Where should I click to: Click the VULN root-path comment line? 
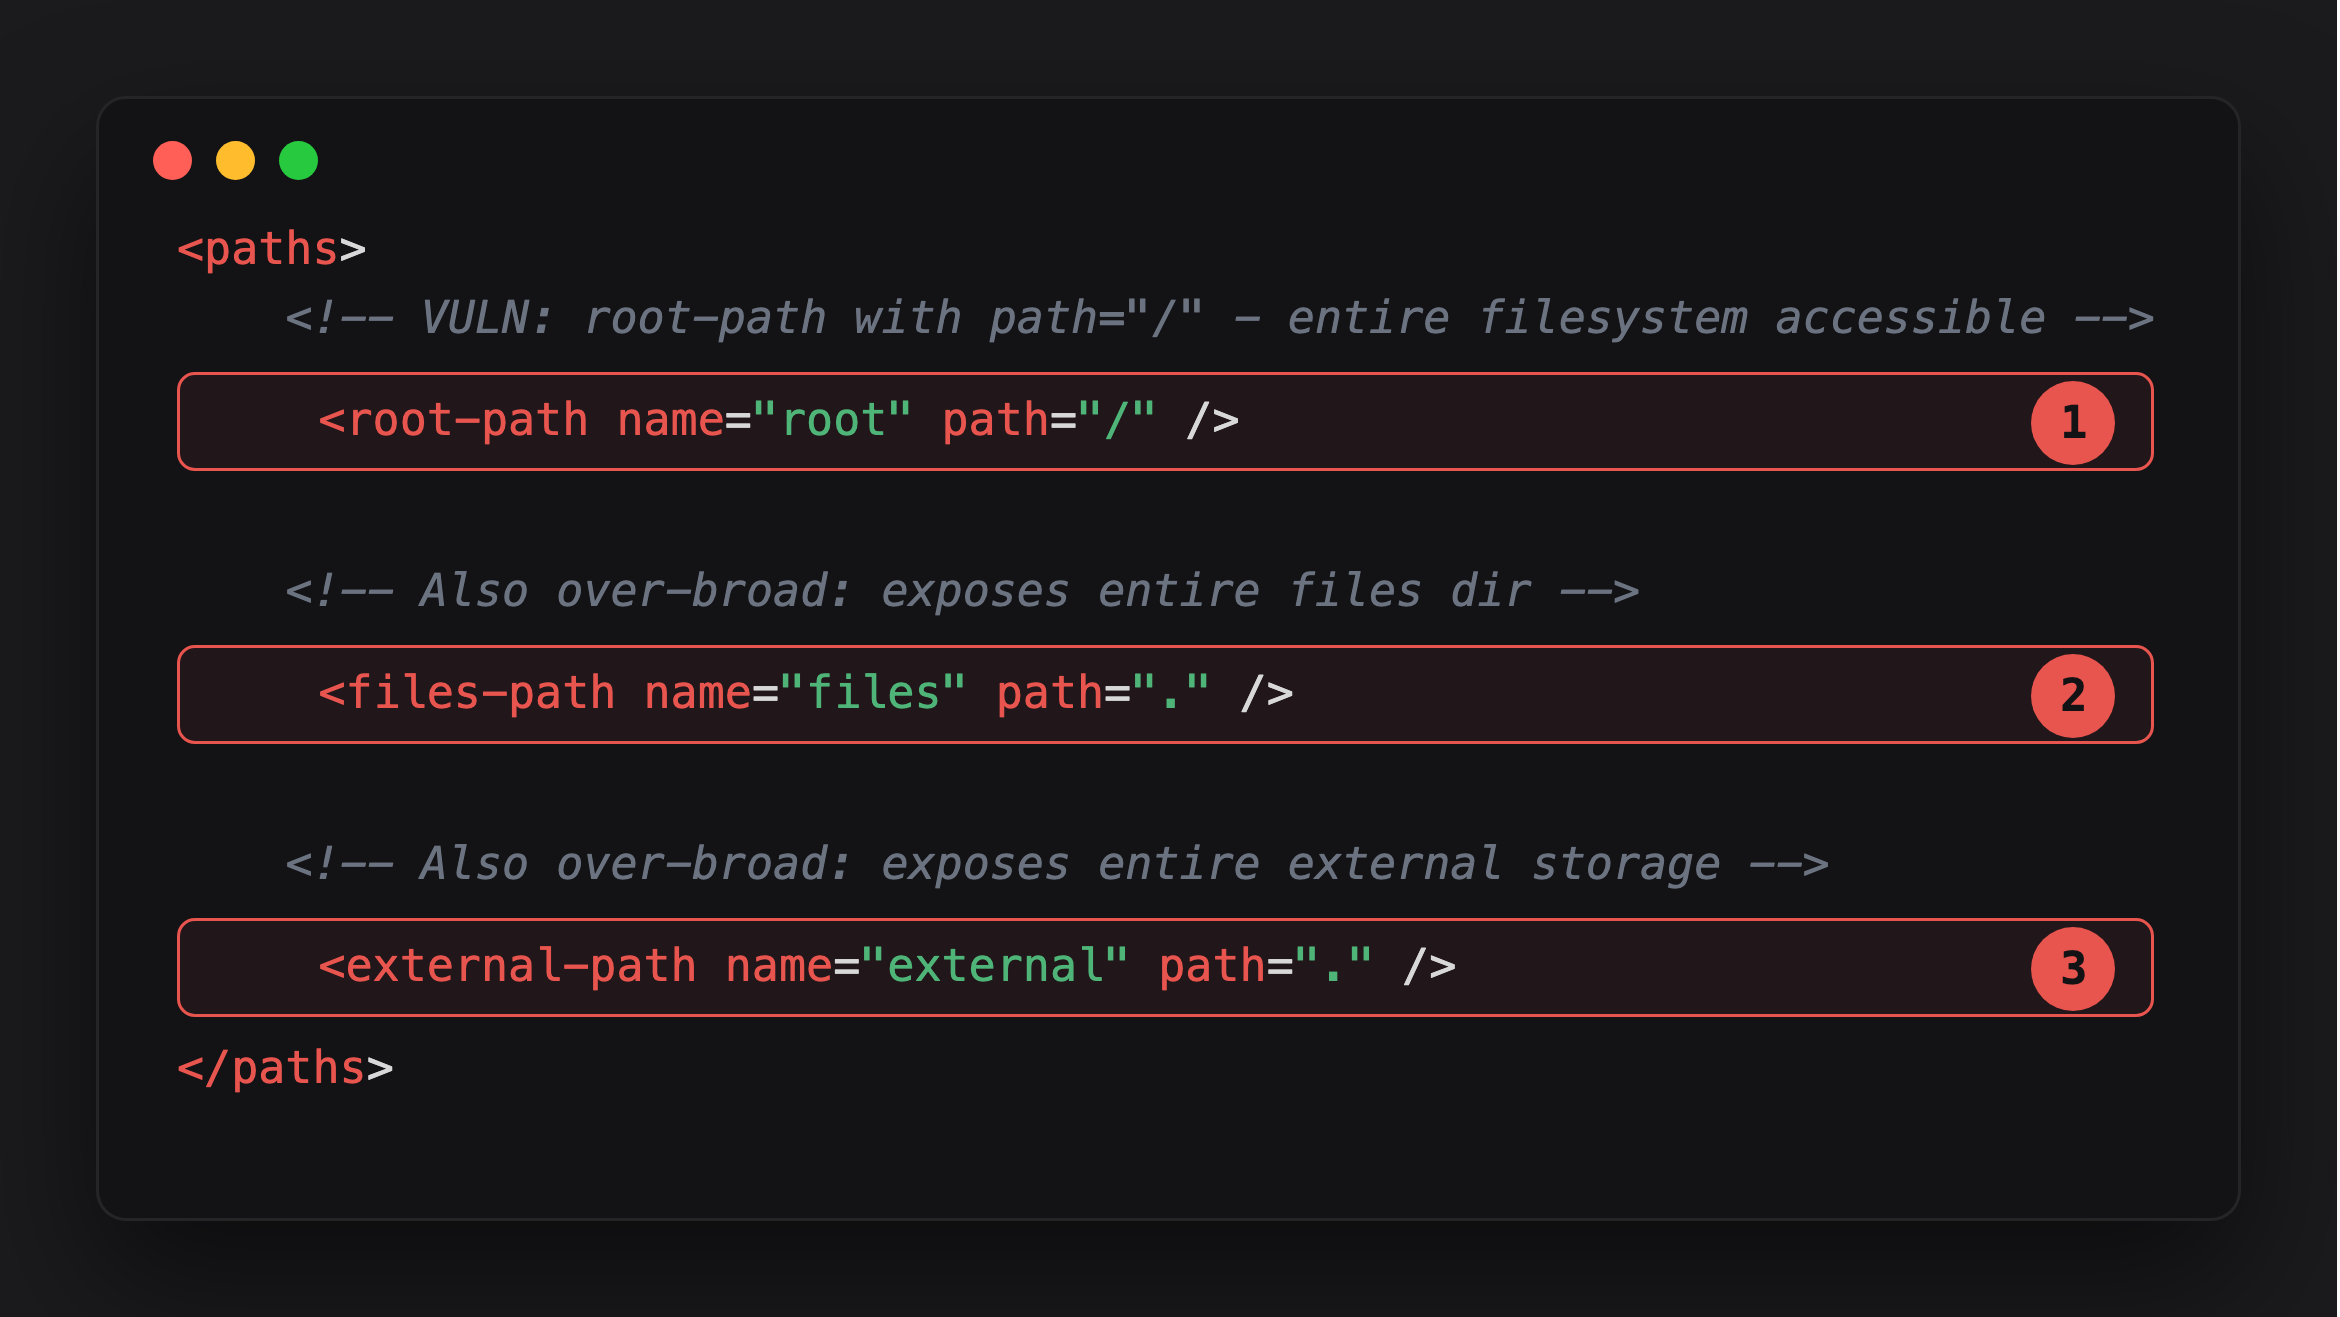1219,318
